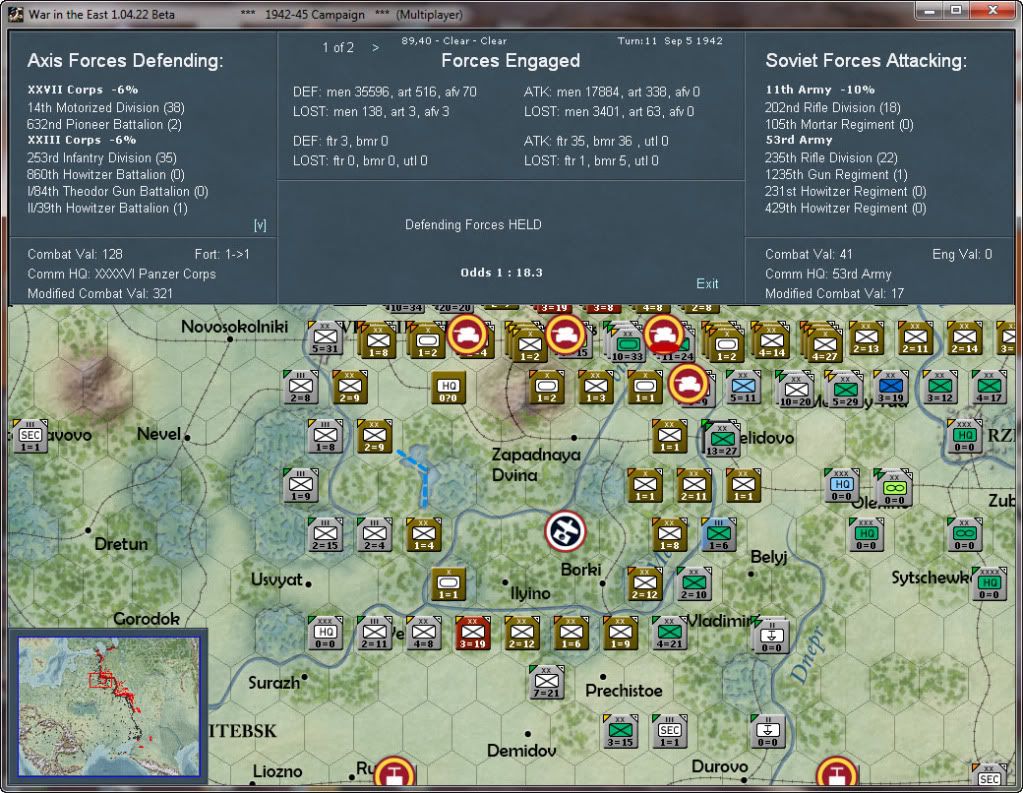Click the olive 1=4 division counter
This screenshot has width=1023, height=793.
(423, 535)
